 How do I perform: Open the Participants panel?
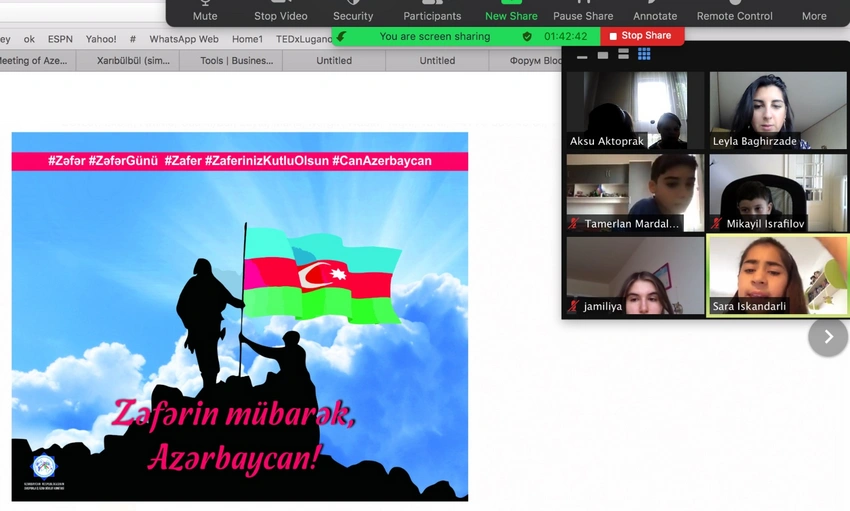click(x=432, y=11)
